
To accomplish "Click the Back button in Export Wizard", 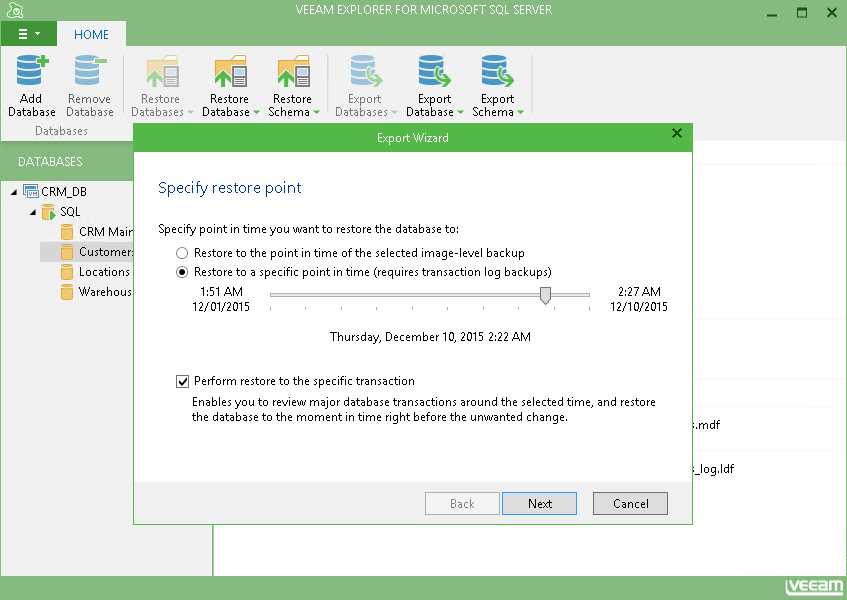I will coord(462,503).
